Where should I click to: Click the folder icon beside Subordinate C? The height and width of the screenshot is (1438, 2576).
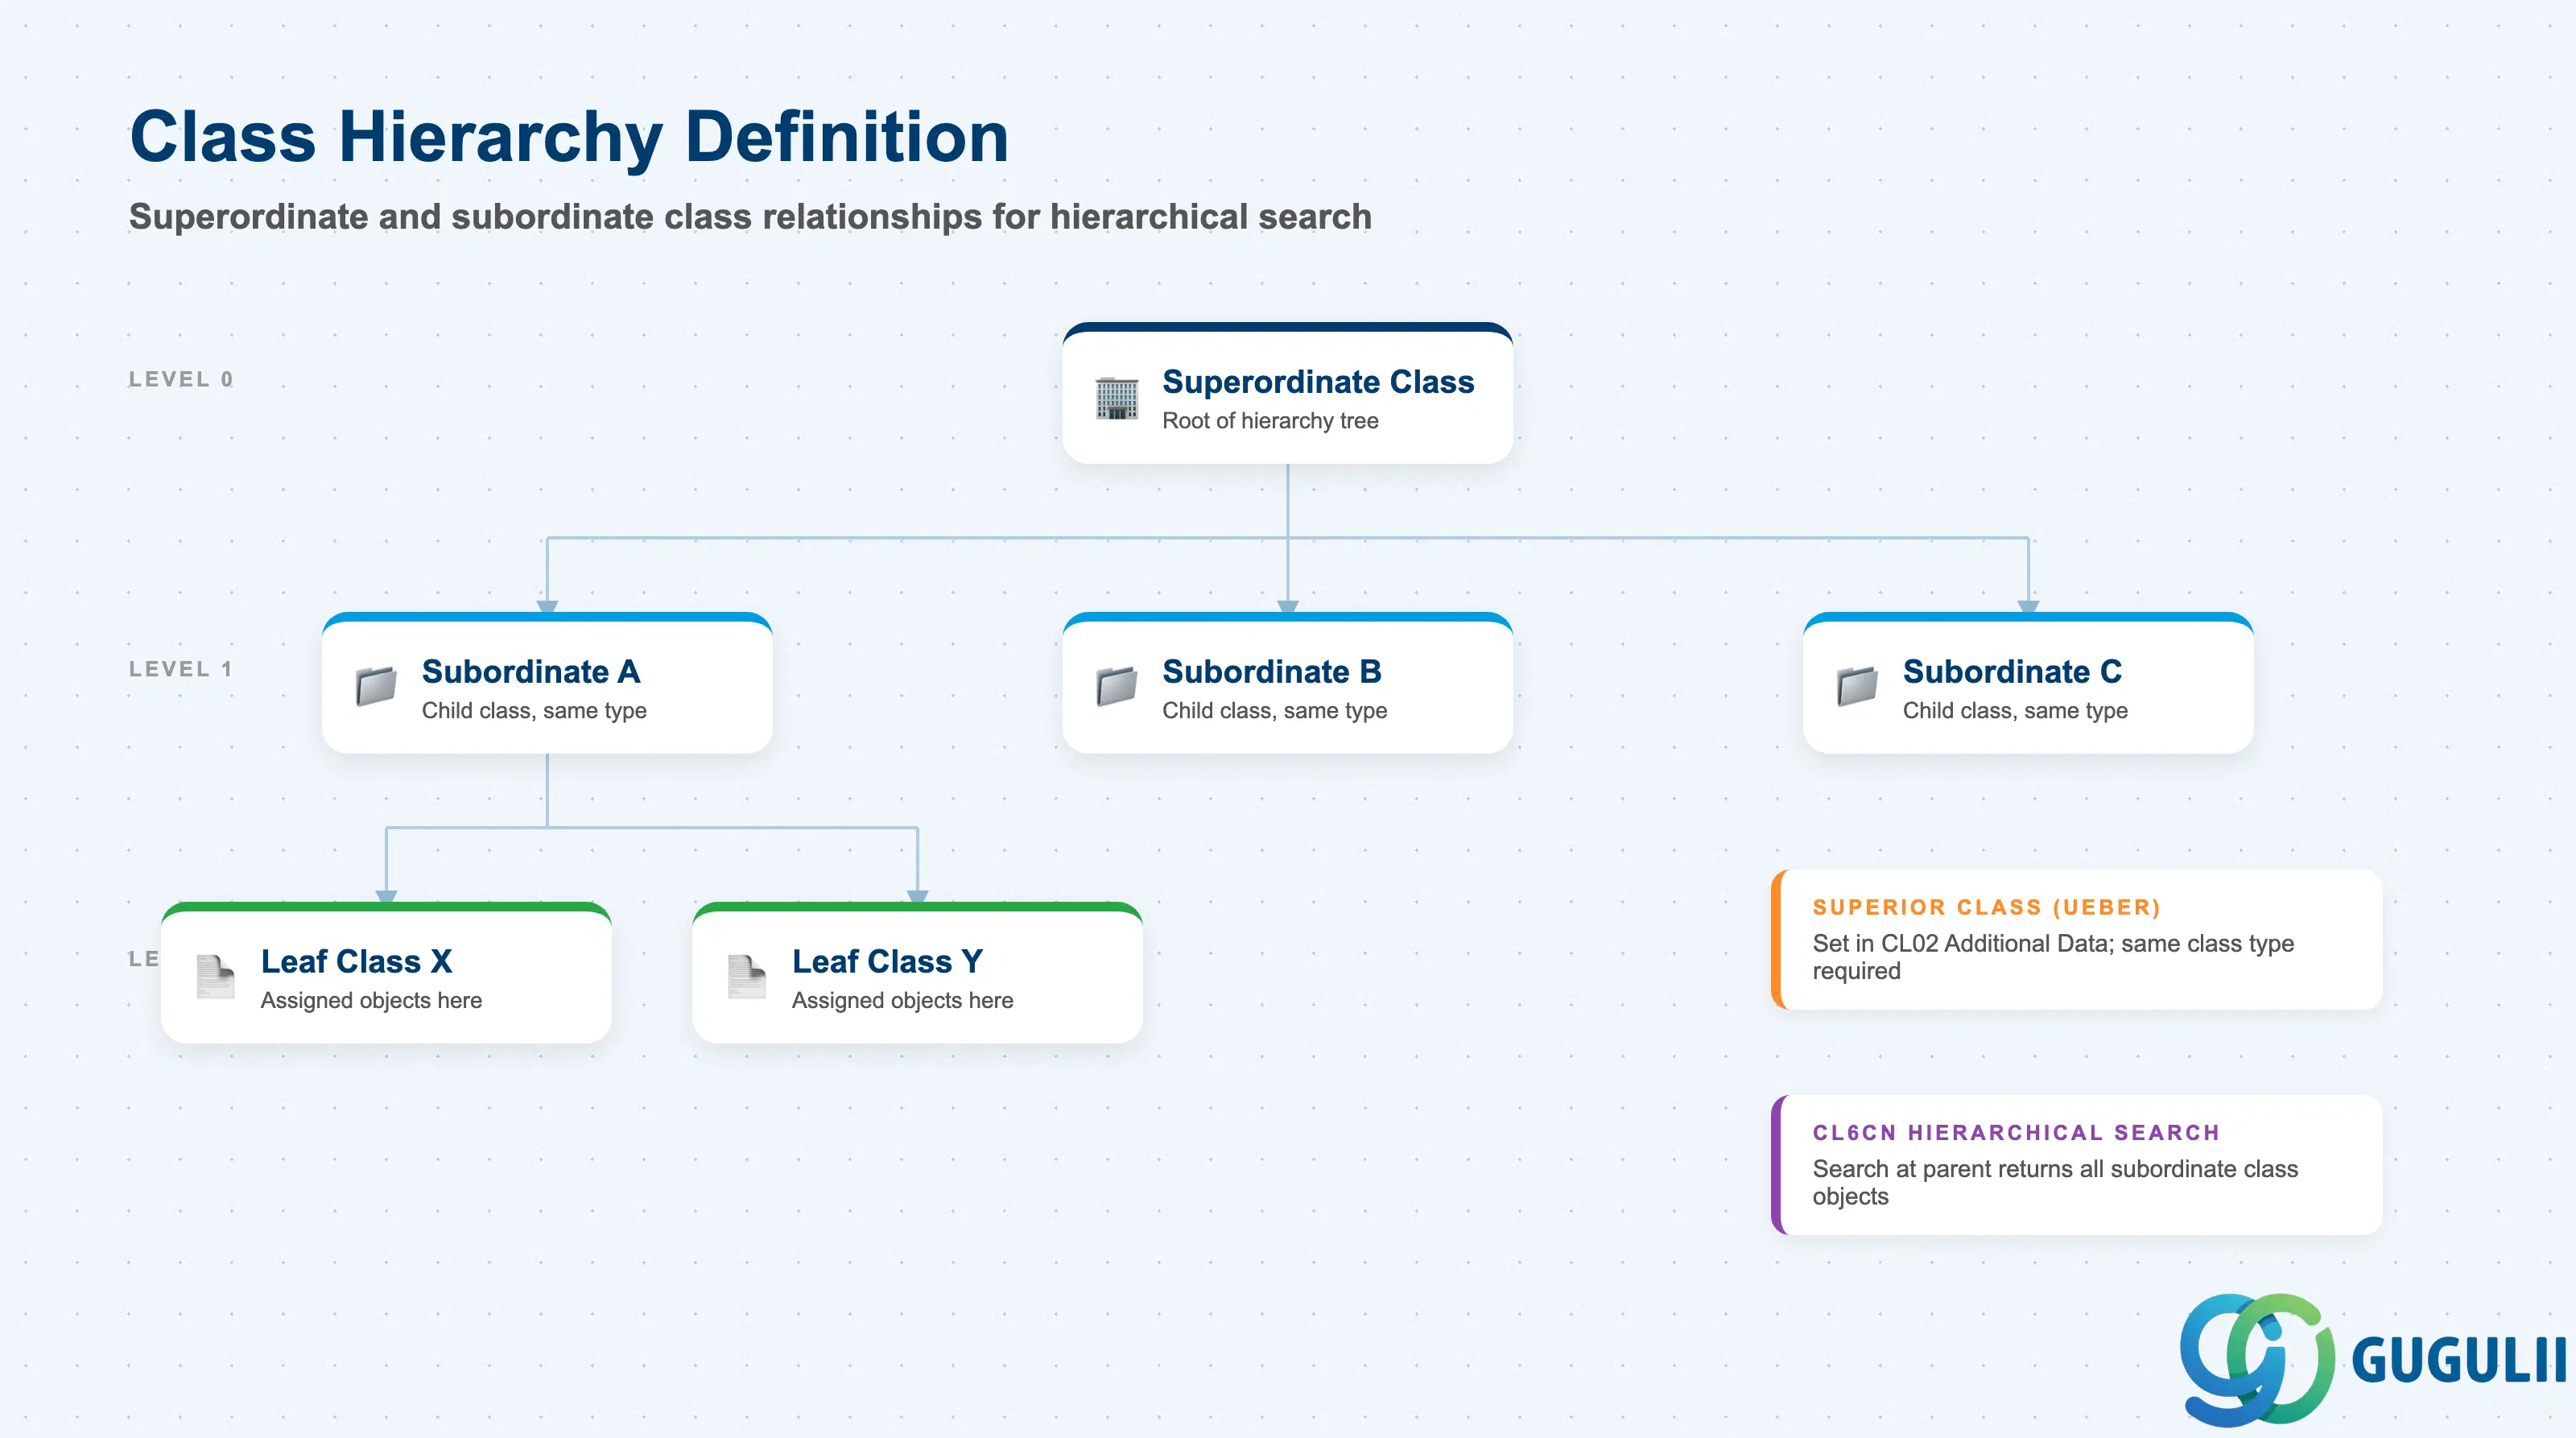tap(1857, 686)
